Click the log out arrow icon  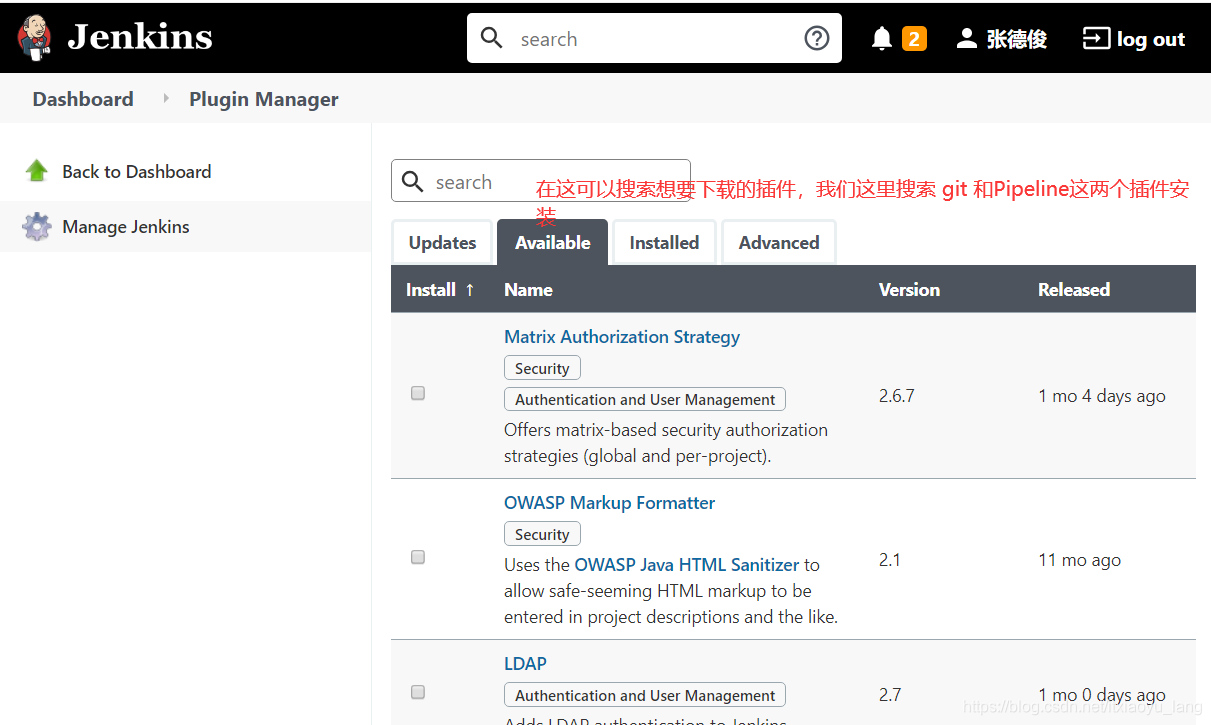(1096, 39)
